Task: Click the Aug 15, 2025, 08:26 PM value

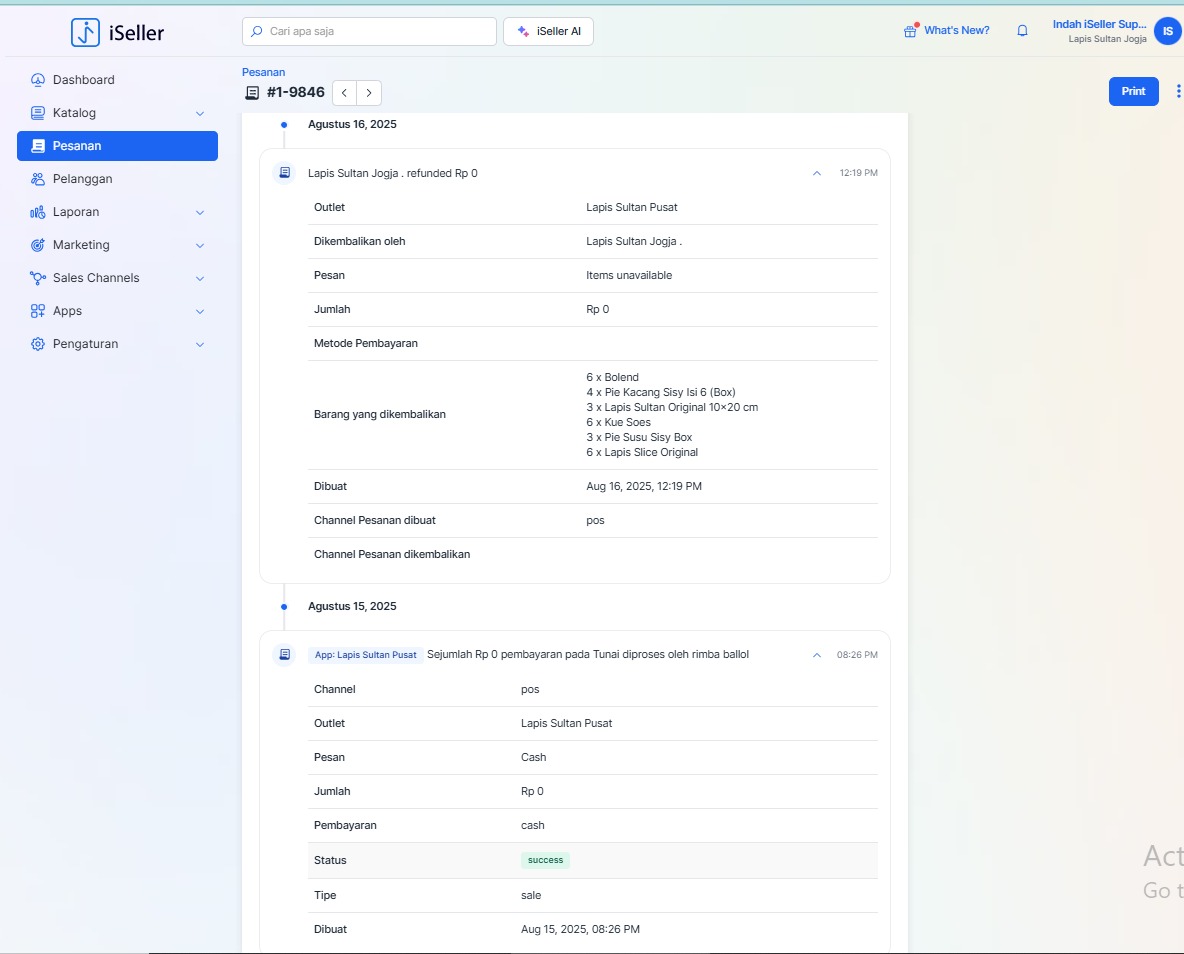Action: [580, 930]
